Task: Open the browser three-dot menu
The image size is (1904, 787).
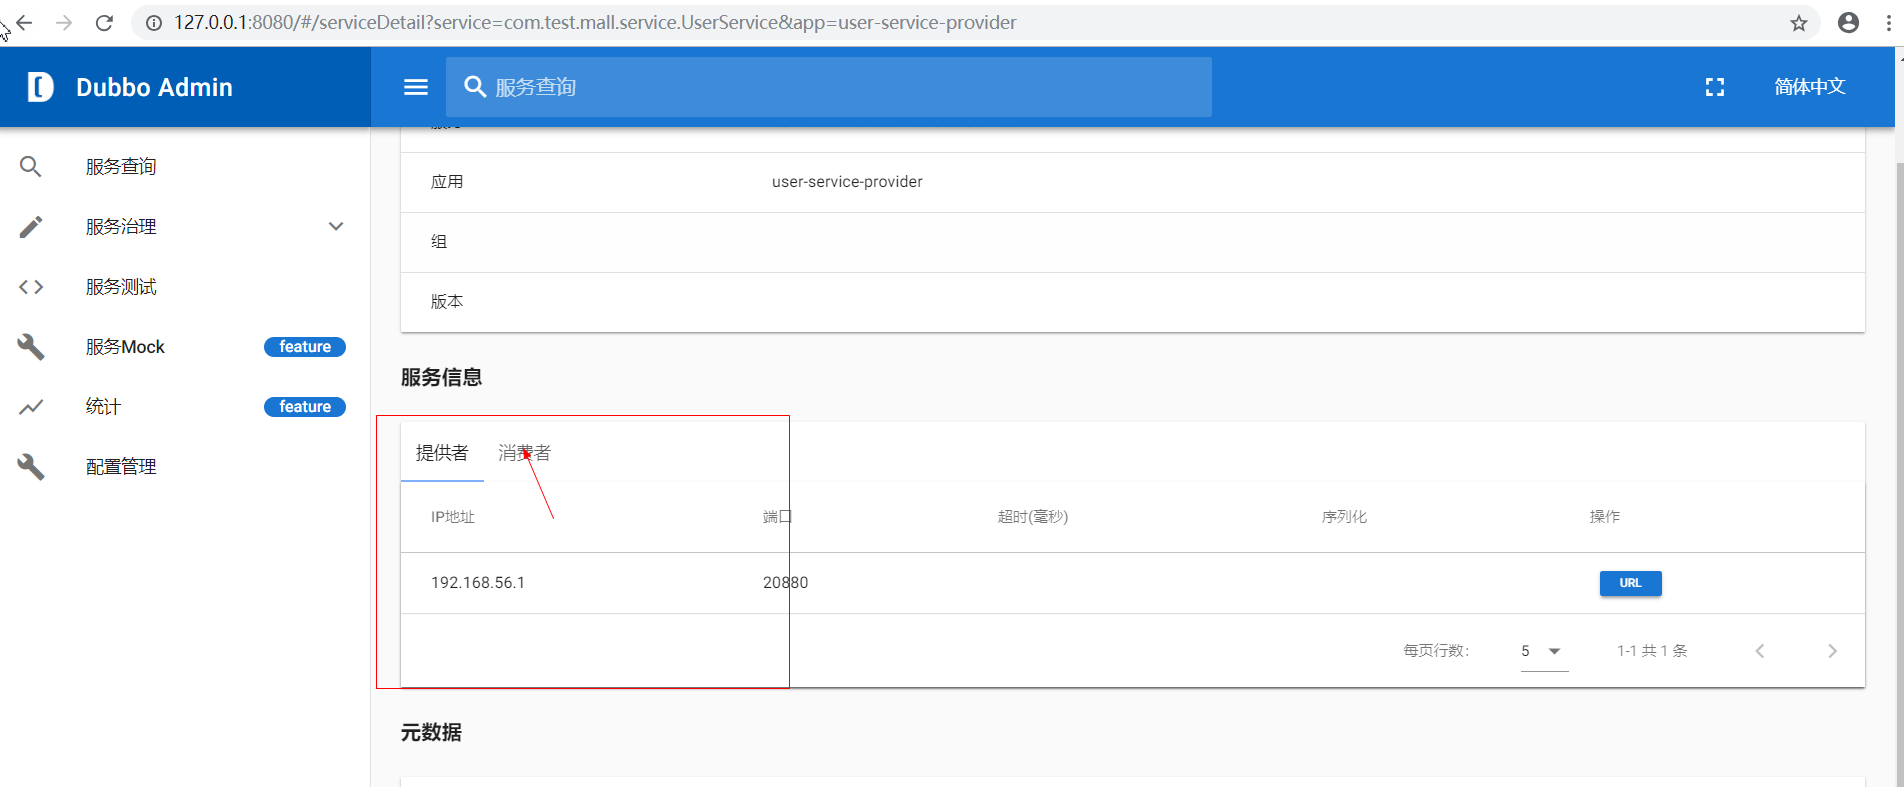Action: tap(1889, 23)
